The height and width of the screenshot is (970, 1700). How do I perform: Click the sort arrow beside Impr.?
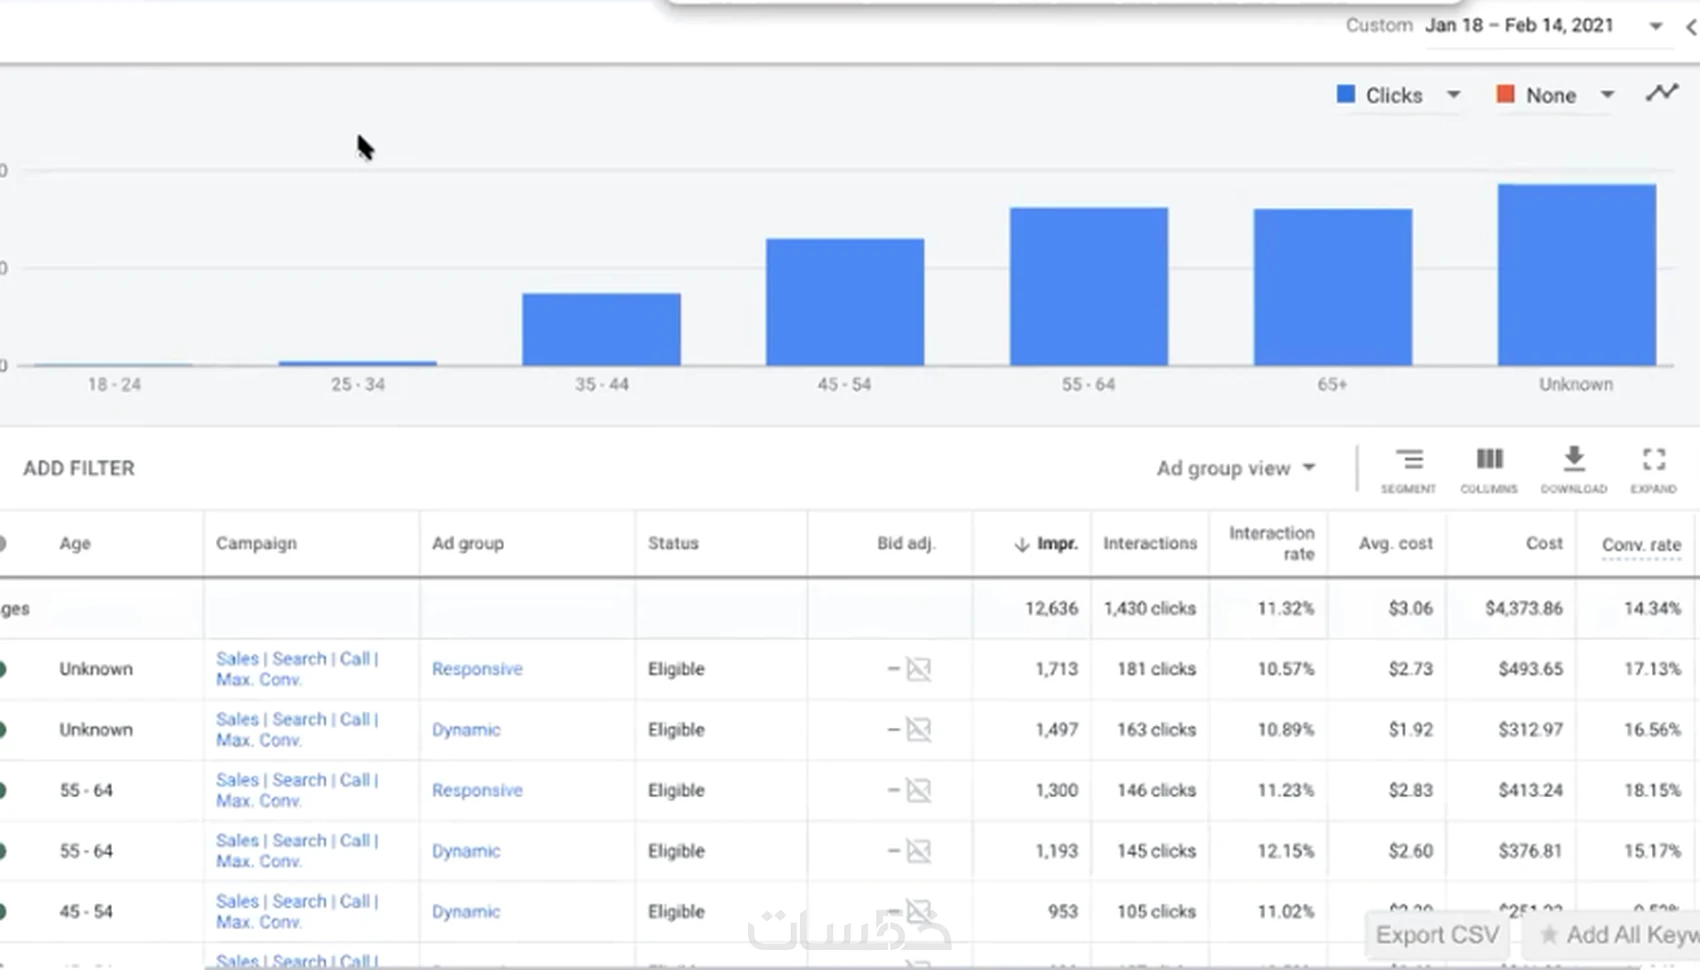click(x=1021, y=544)
